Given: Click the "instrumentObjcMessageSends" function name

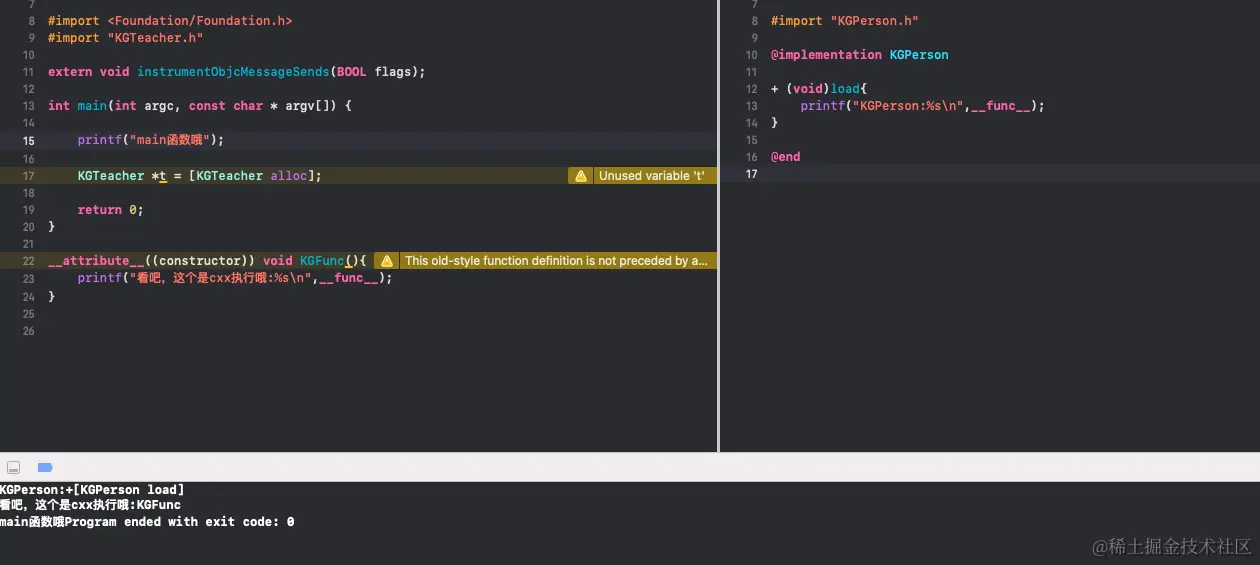Looking at the screenshot, I should click(233, 72).
